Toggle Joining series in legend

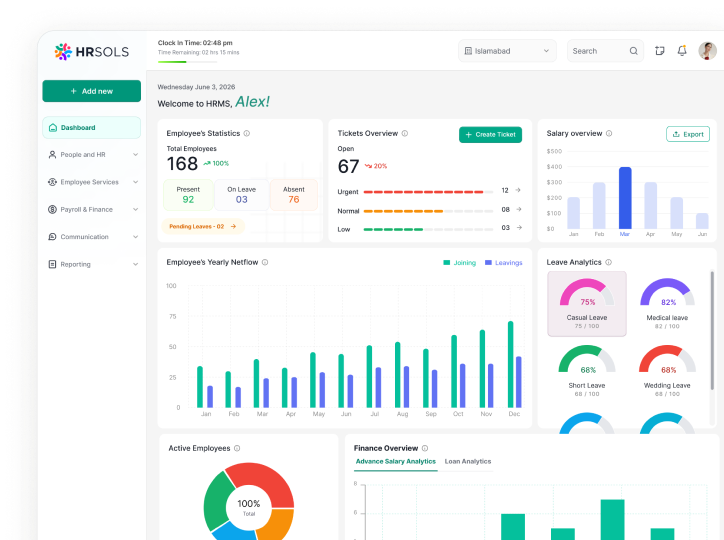coord(459,263)
